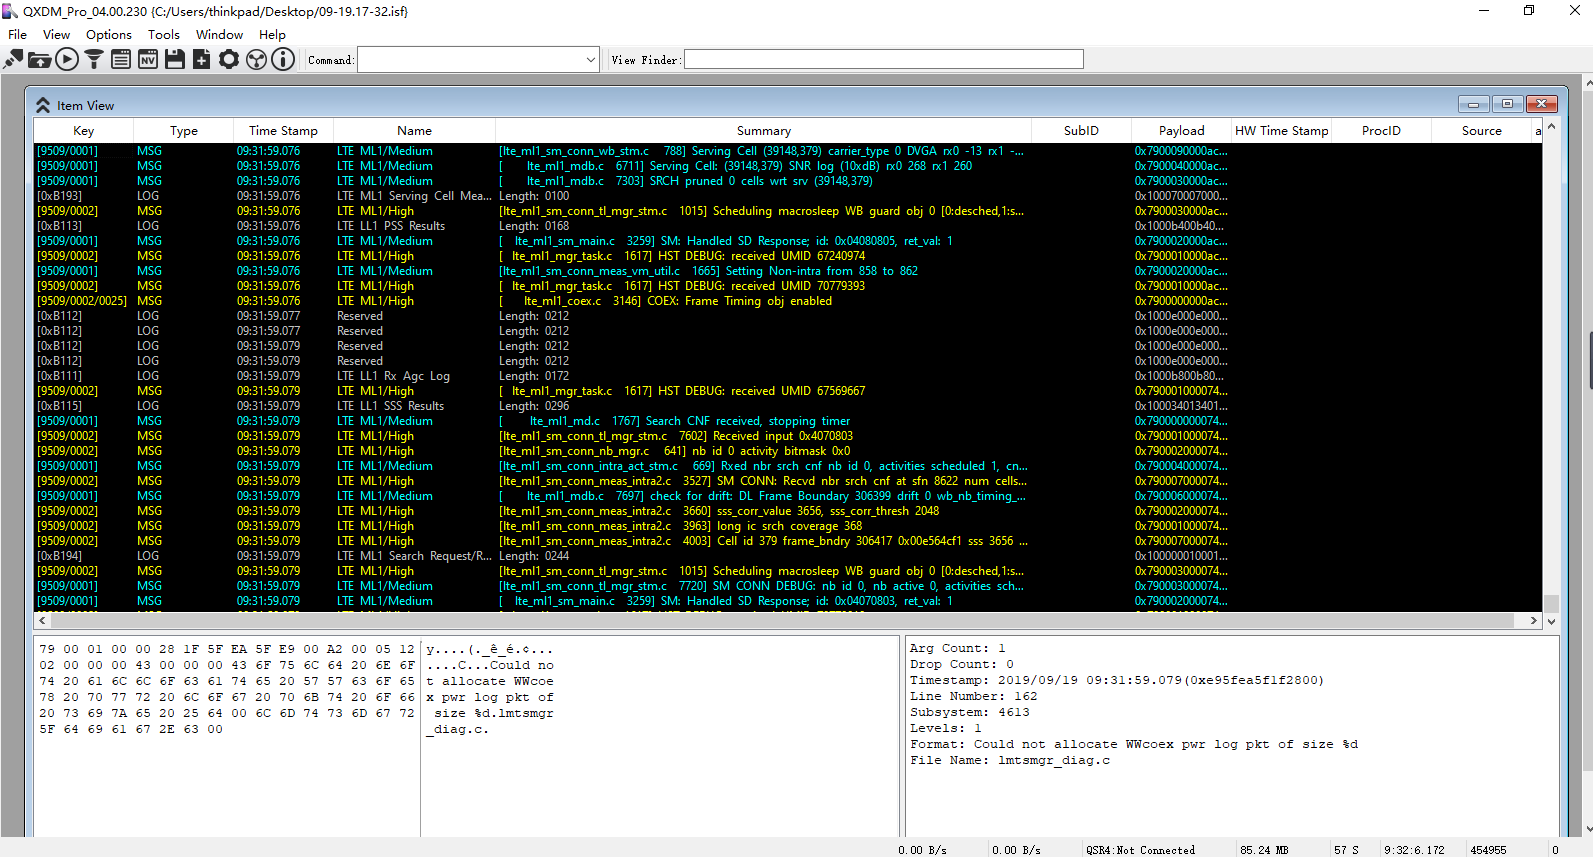The height and width of the screenshot is (857, 1593).
Task: Click the item list scroll-up arrow
Action: coord(1551,127)
